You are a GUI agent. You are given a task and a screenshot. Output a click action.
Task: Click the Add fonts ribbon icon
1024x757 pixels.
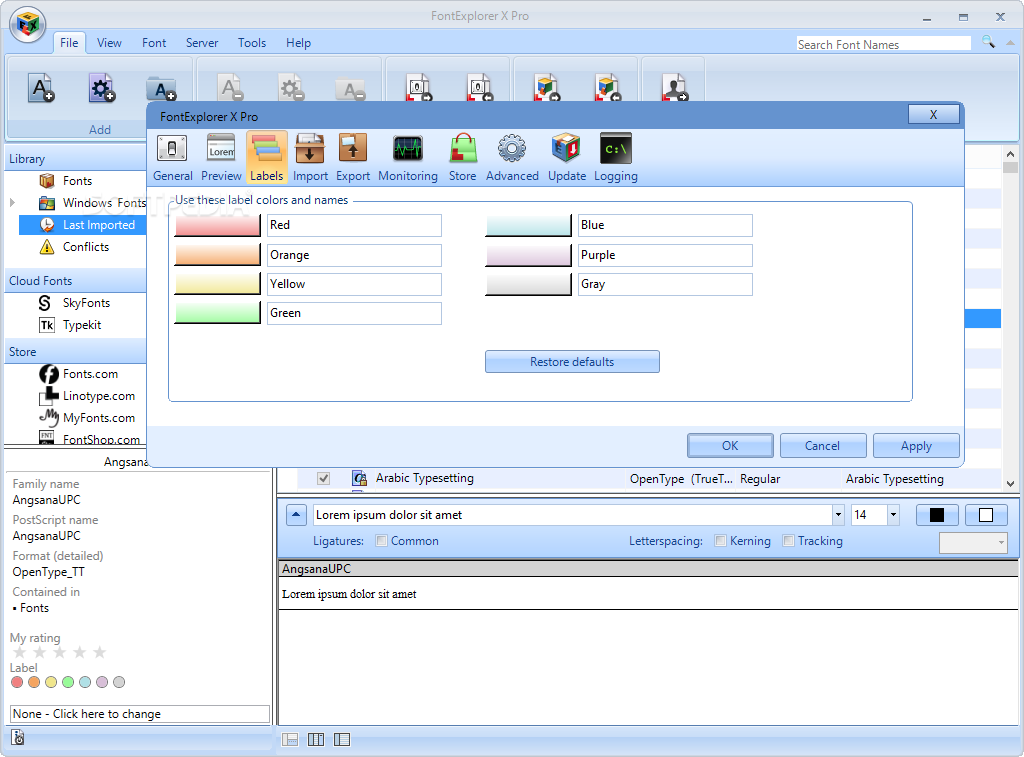tap(41, 88)
